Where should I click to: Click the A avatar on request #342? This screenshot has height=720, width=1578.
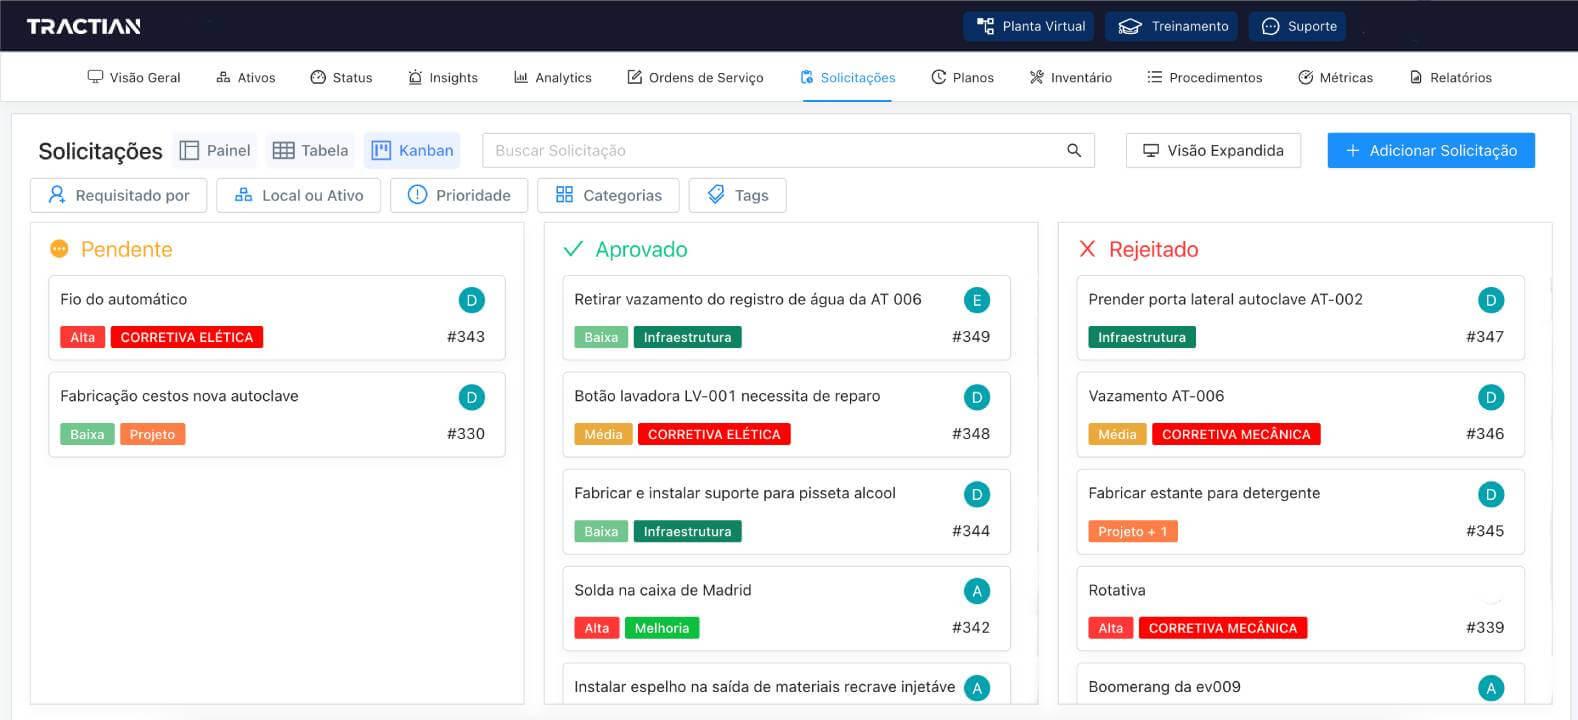pos(977,591)
